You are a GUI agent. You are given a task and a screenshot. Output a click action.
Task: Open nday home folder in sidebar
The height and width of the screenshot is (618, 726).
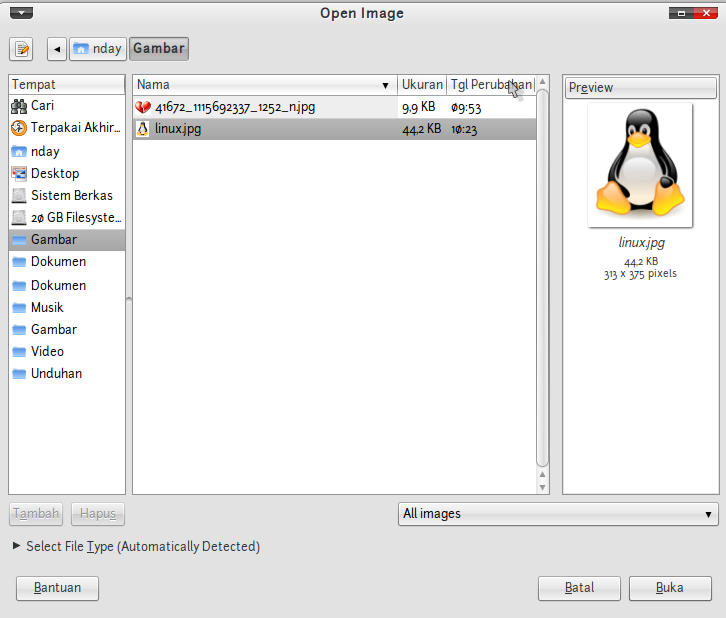pos(44,151)
